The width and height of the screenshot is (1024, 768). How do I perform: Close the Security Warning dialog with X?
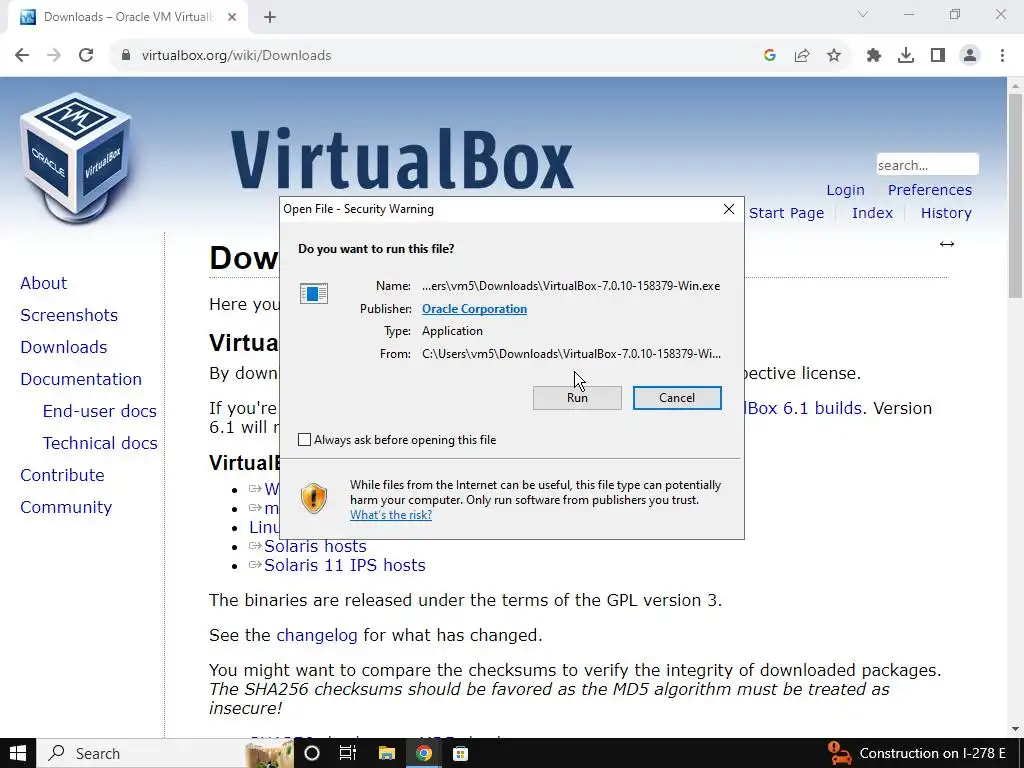click(729, 209)
